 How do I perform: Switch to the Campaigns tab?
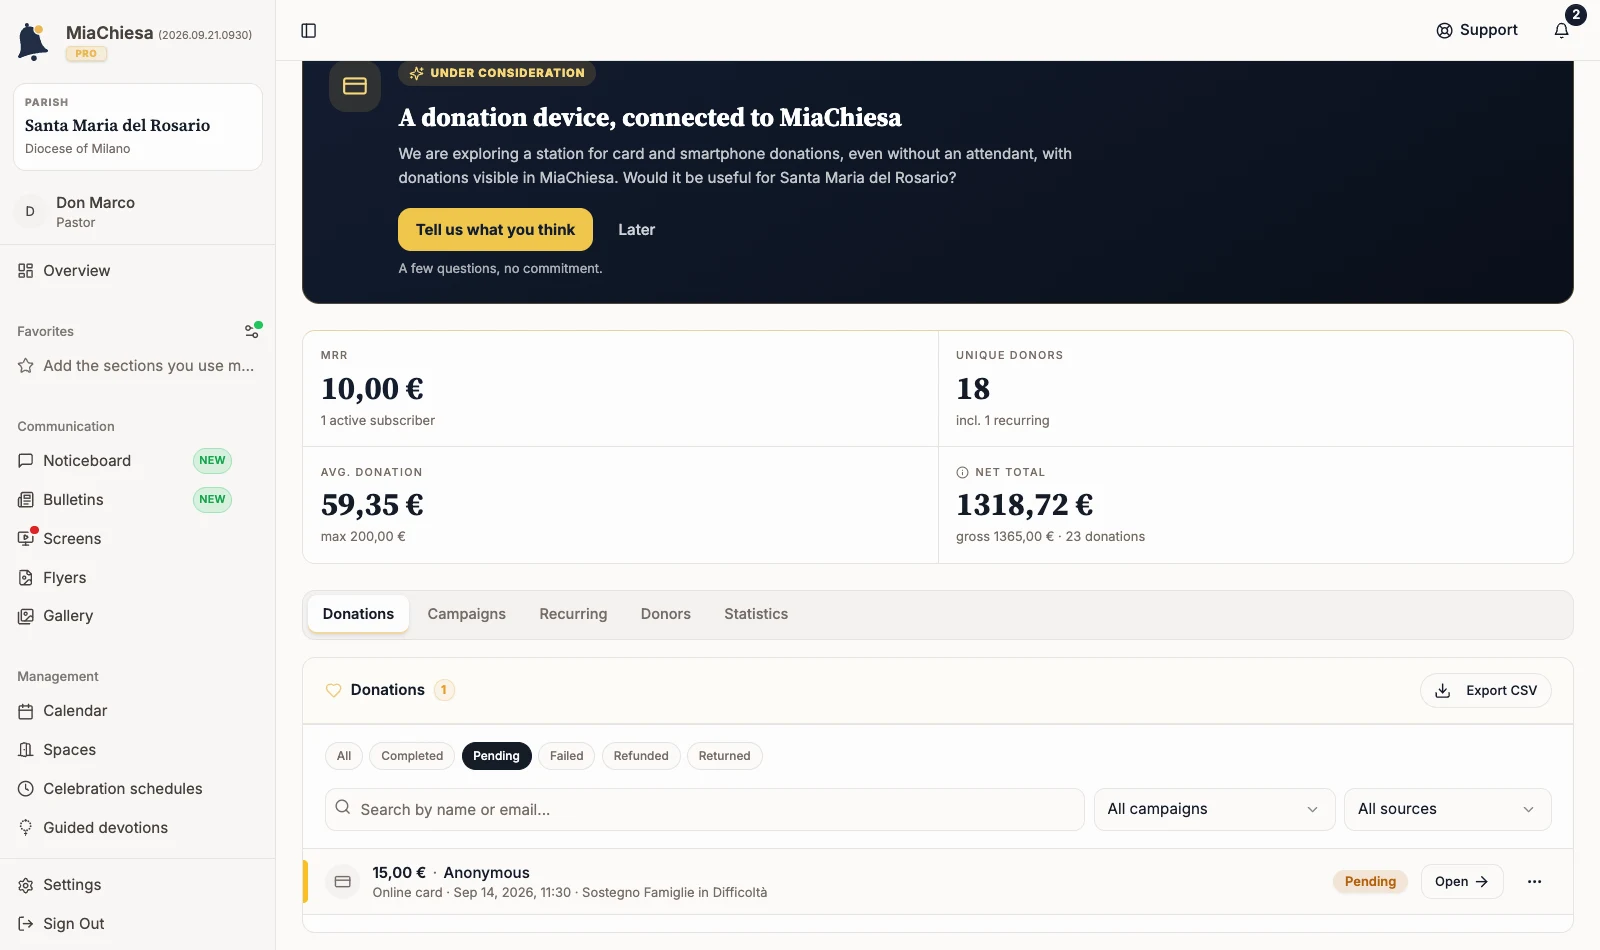pyautogui.click(x=466, y=614)
